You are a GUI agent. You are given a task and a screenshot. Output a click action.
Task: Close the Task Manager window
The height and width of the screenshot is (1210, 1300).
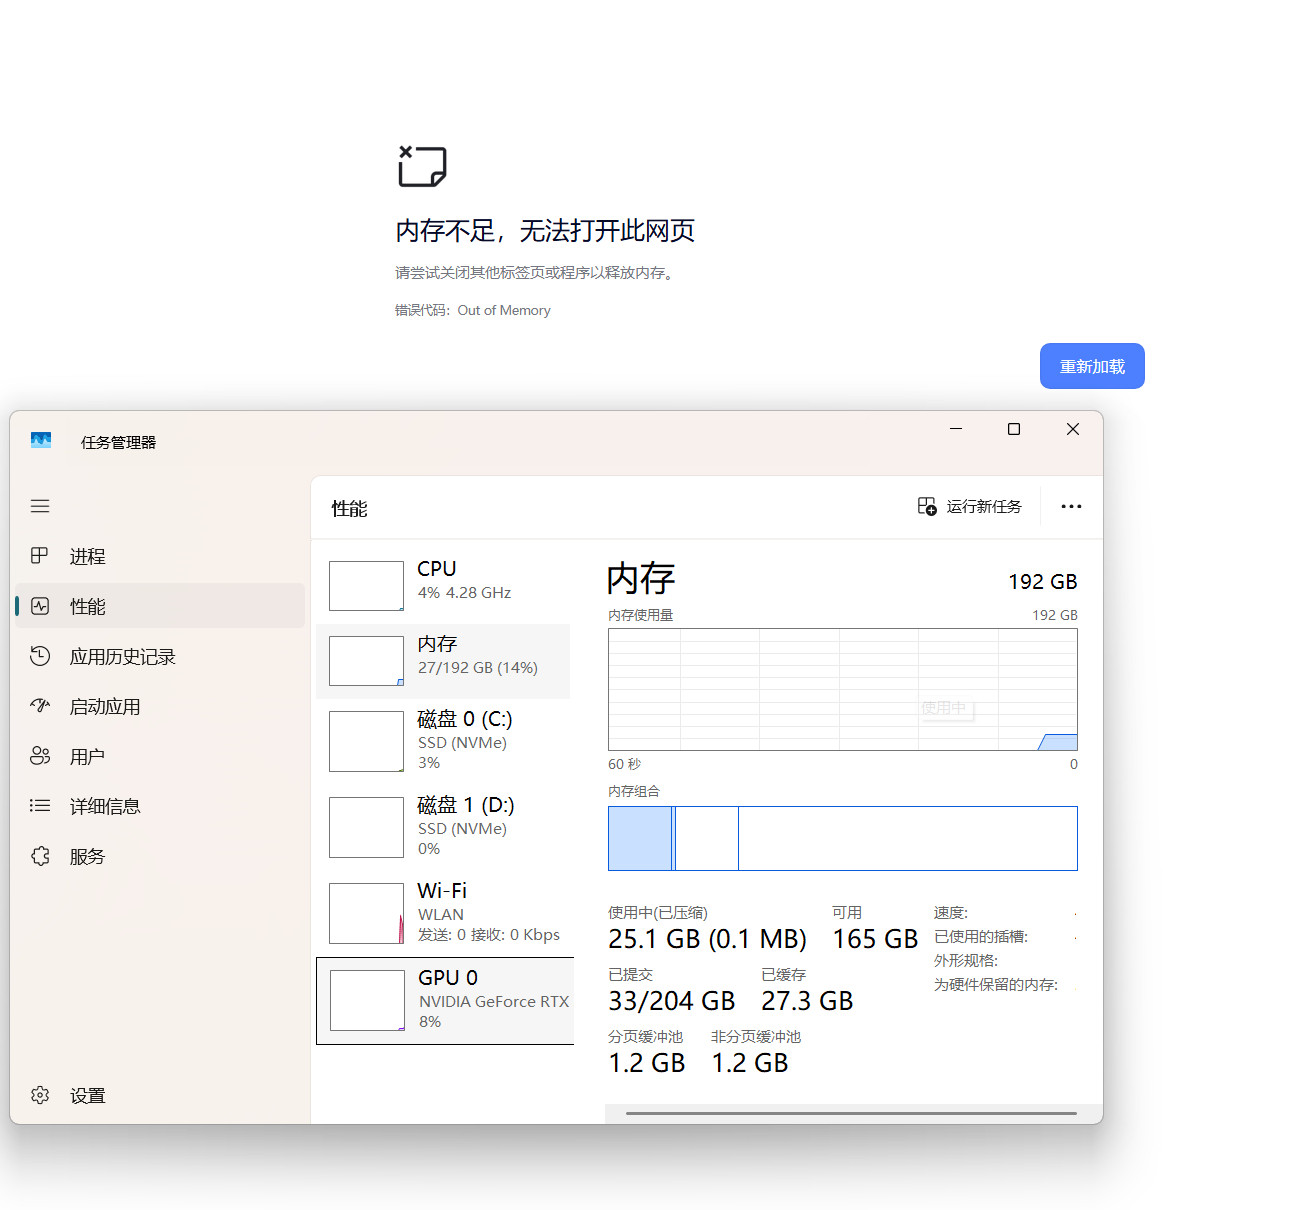(1073, 429)
